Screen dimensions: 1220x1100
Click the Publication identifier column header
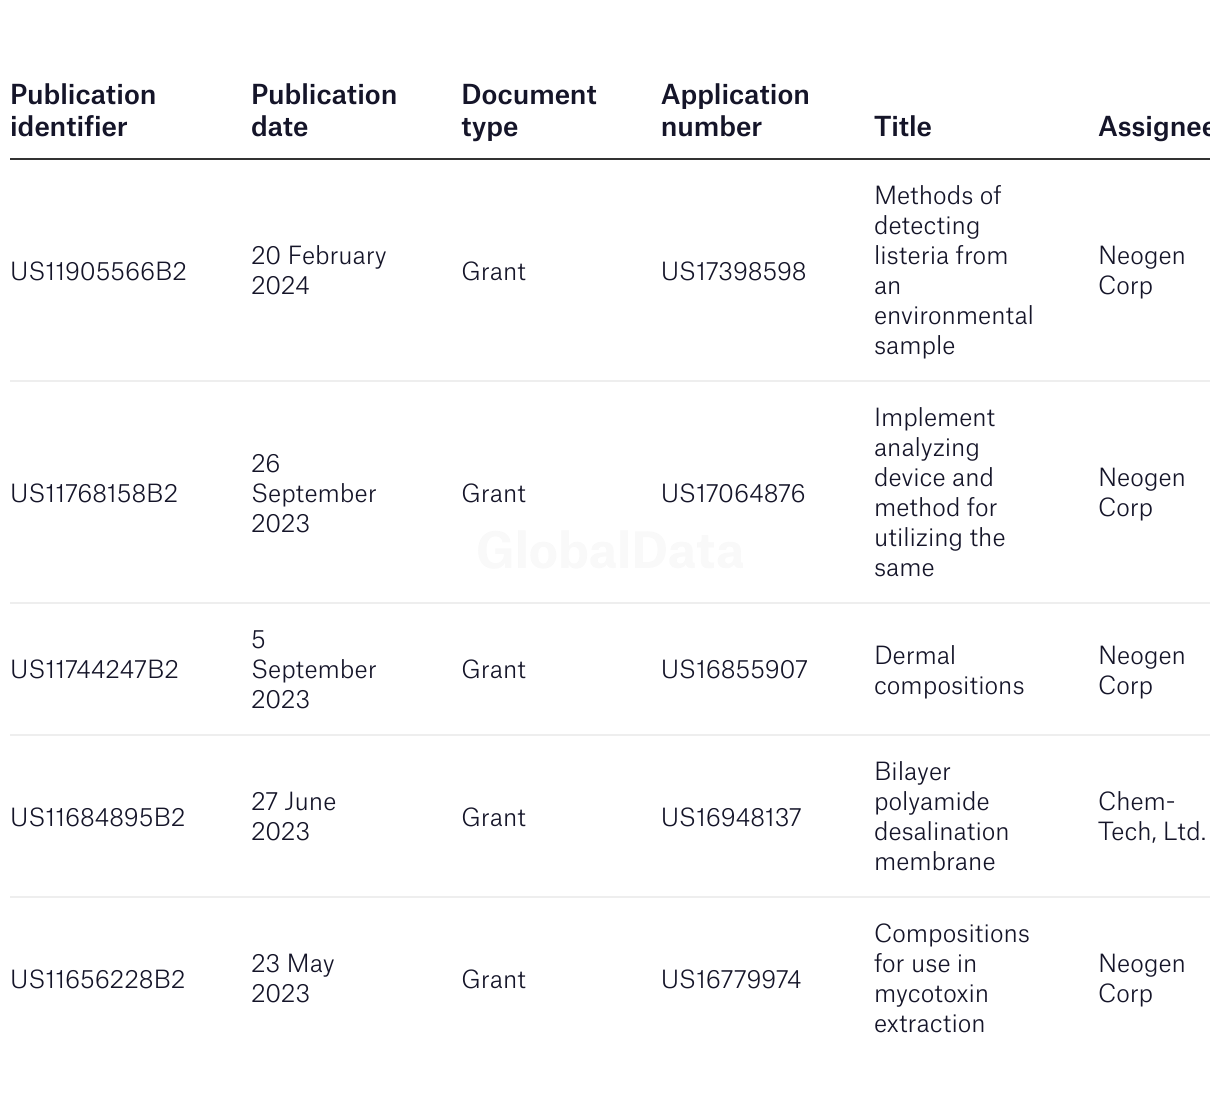[x=83, y=111]
